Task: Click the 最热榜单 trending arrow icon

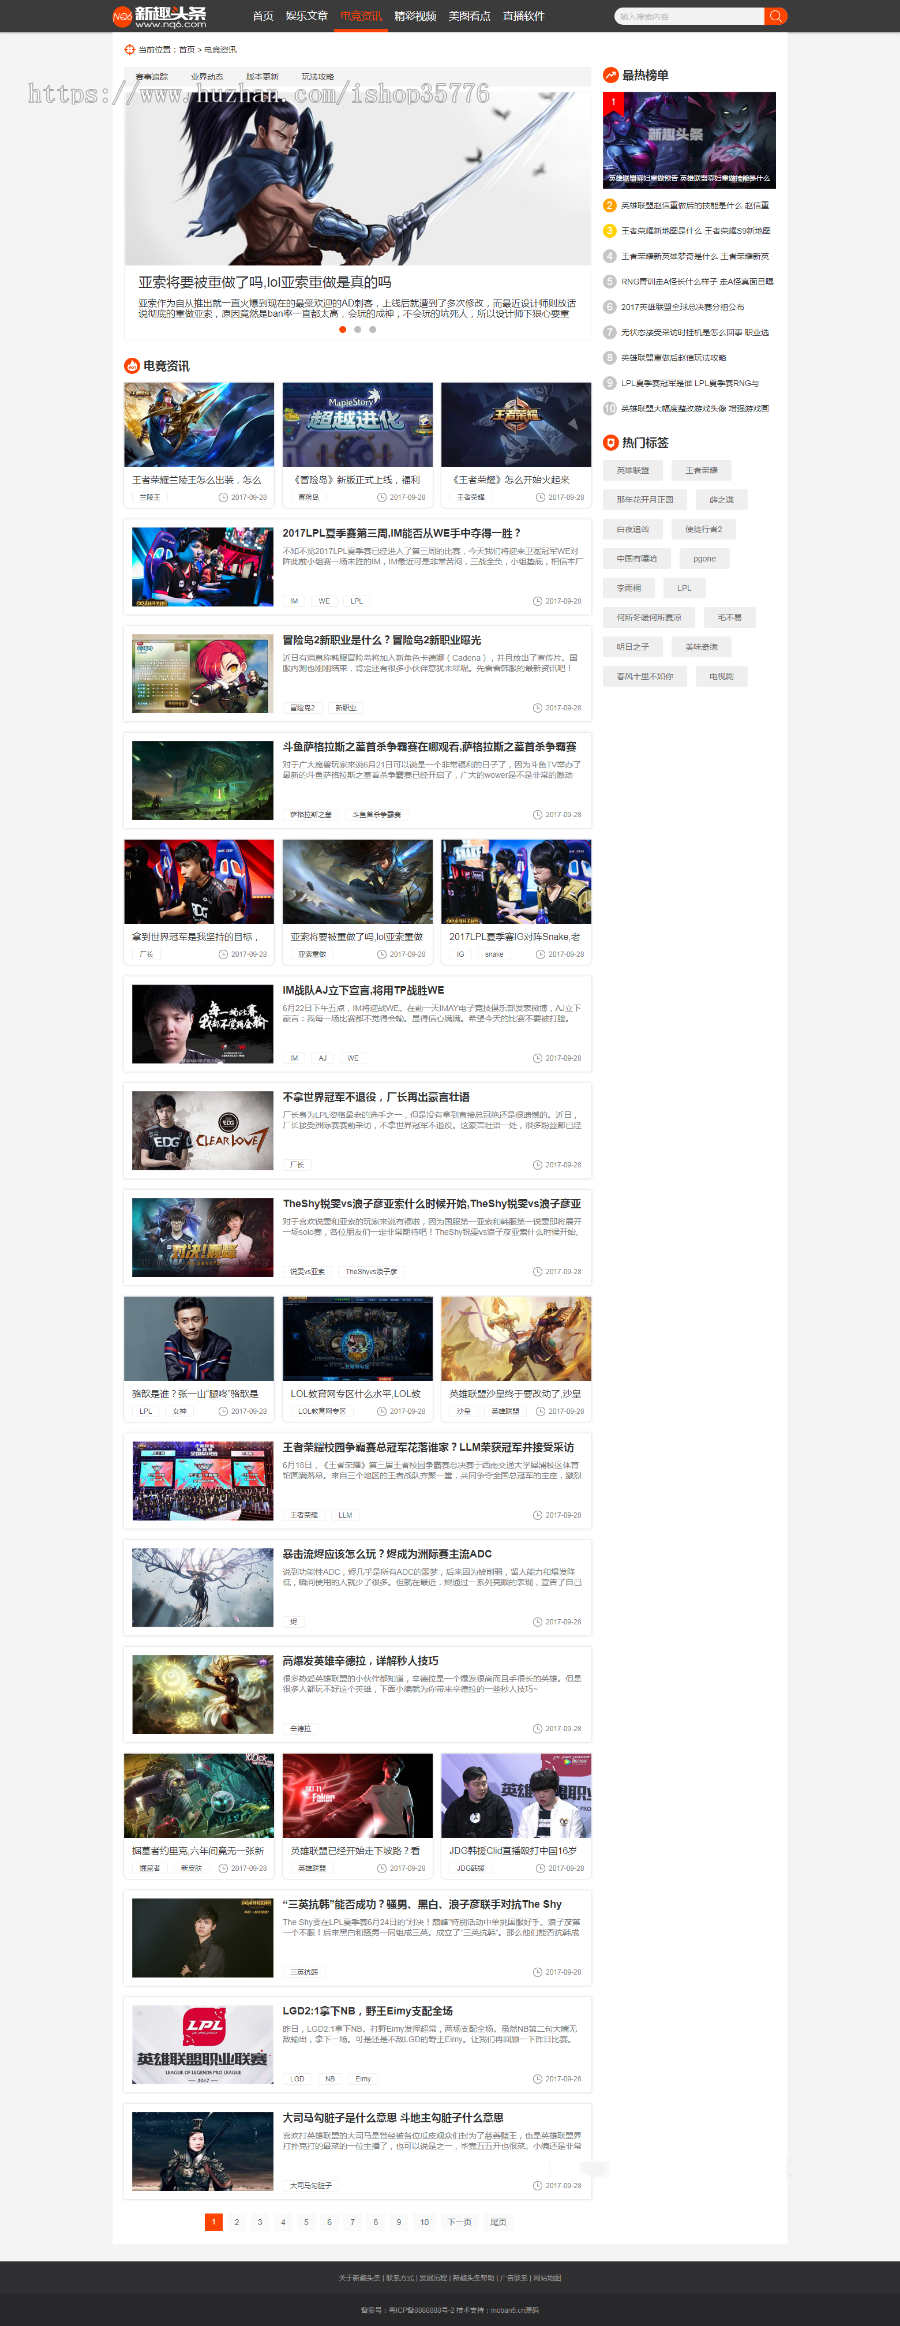Action: 610,75
